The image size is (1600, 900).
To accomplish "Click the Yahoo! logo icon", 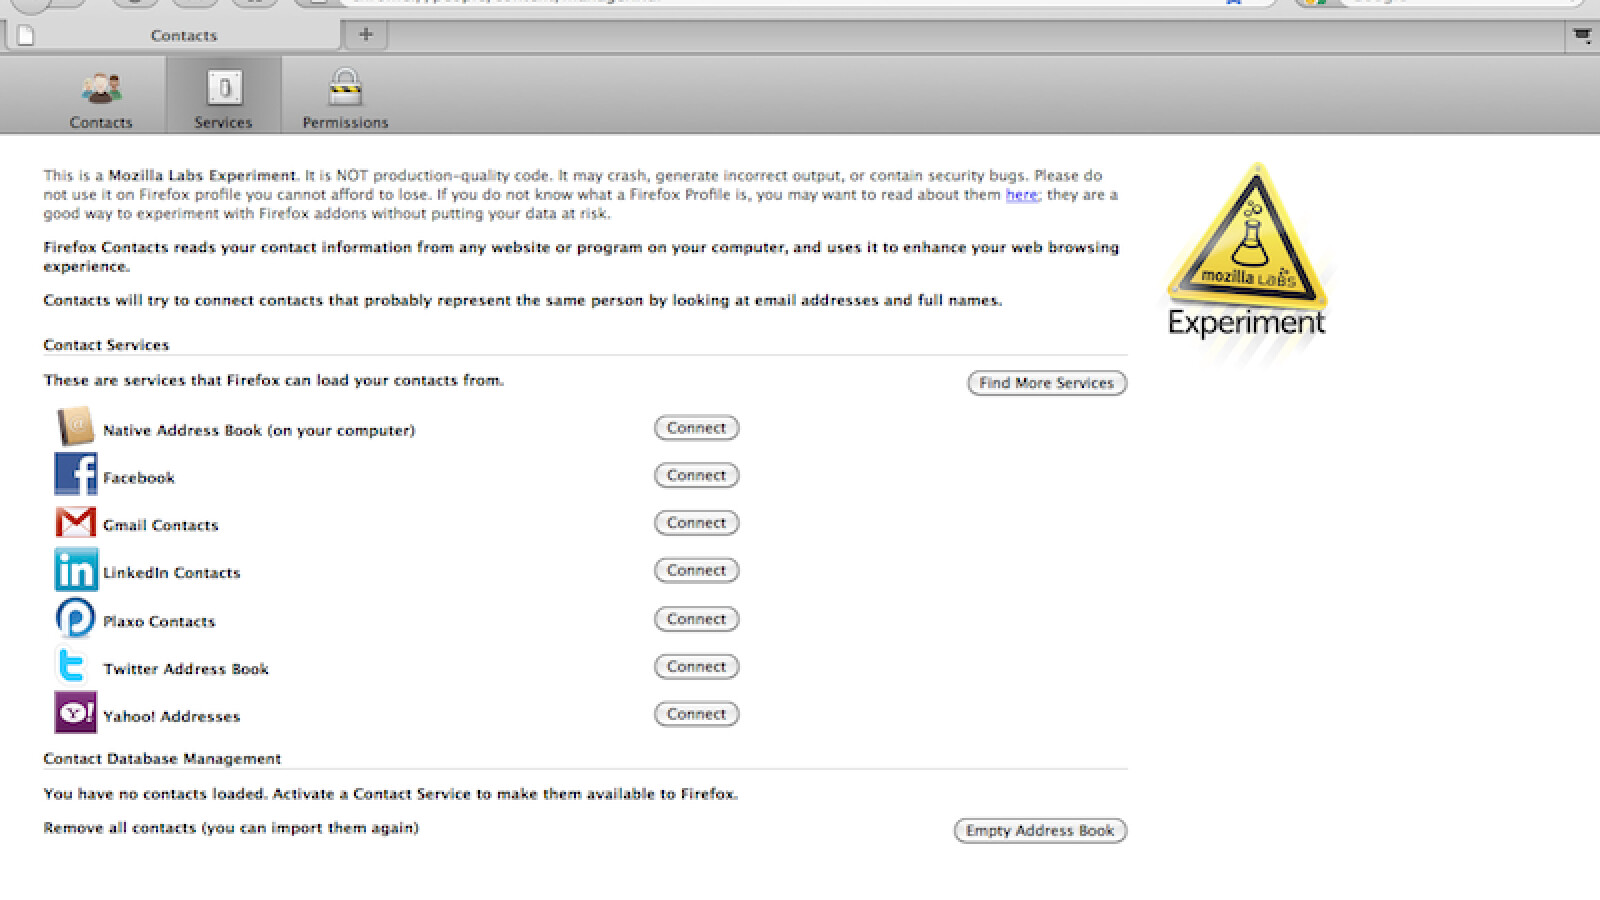I will tap(75, 713).
